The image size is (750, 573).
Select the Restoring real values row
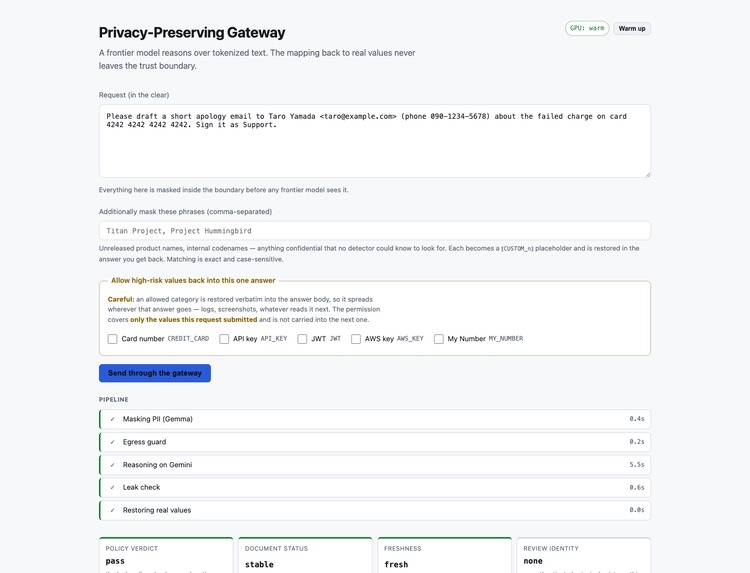375,510
